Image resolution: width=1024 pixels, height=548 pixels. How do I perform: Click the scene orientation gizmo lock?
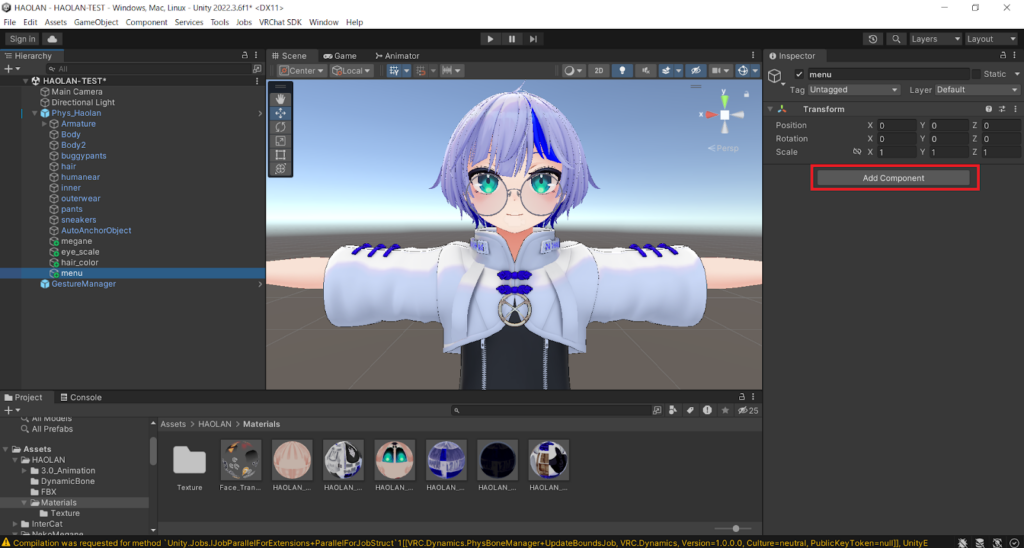[746, 94]
